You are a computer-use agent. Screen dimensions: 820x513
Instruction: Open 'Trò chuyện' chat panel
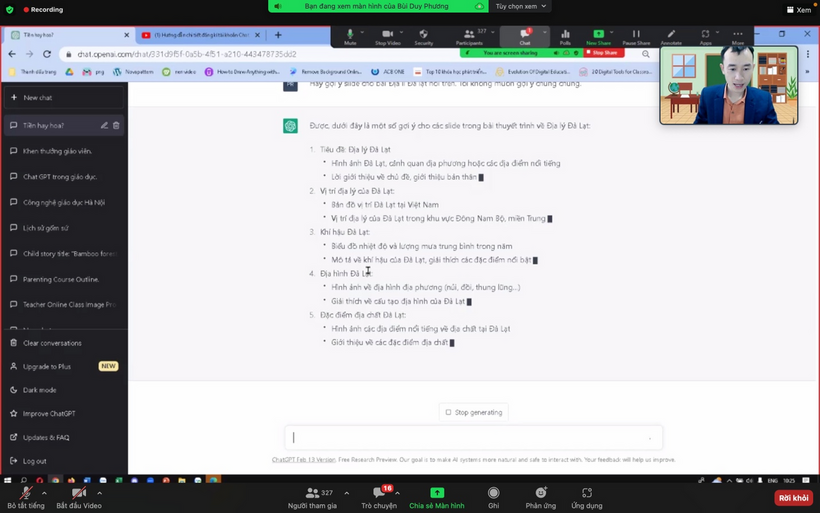[379, 497]
